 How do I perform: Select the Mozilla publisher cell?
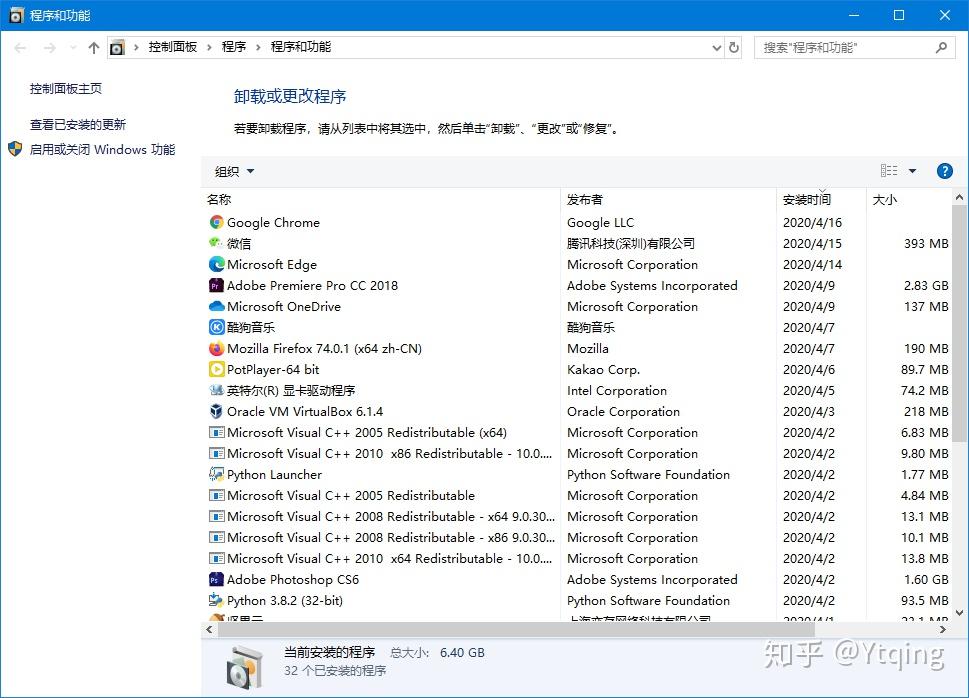click(588, 349)
